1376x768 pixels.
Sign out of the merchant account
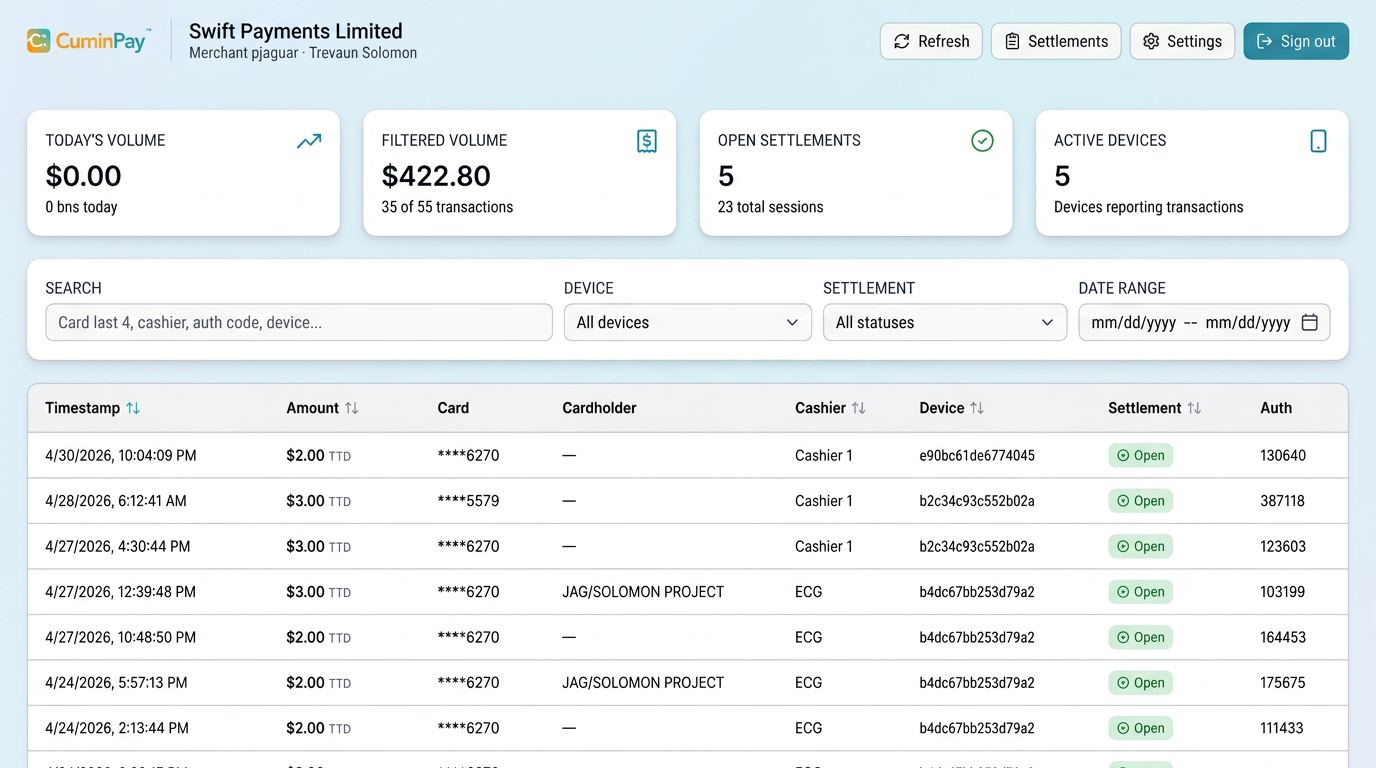(1296, 41)
